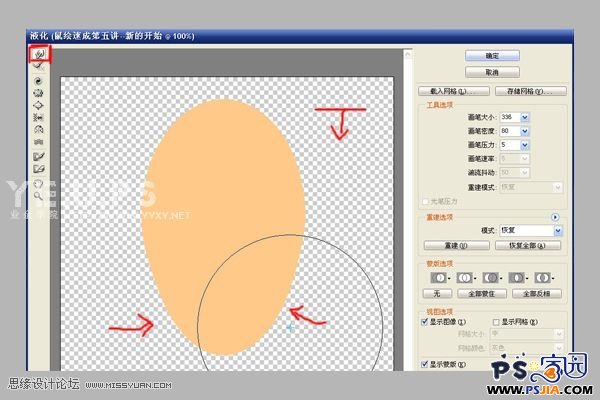
Task: Click the 全部反相 button
Action: [x=536, y=294]
